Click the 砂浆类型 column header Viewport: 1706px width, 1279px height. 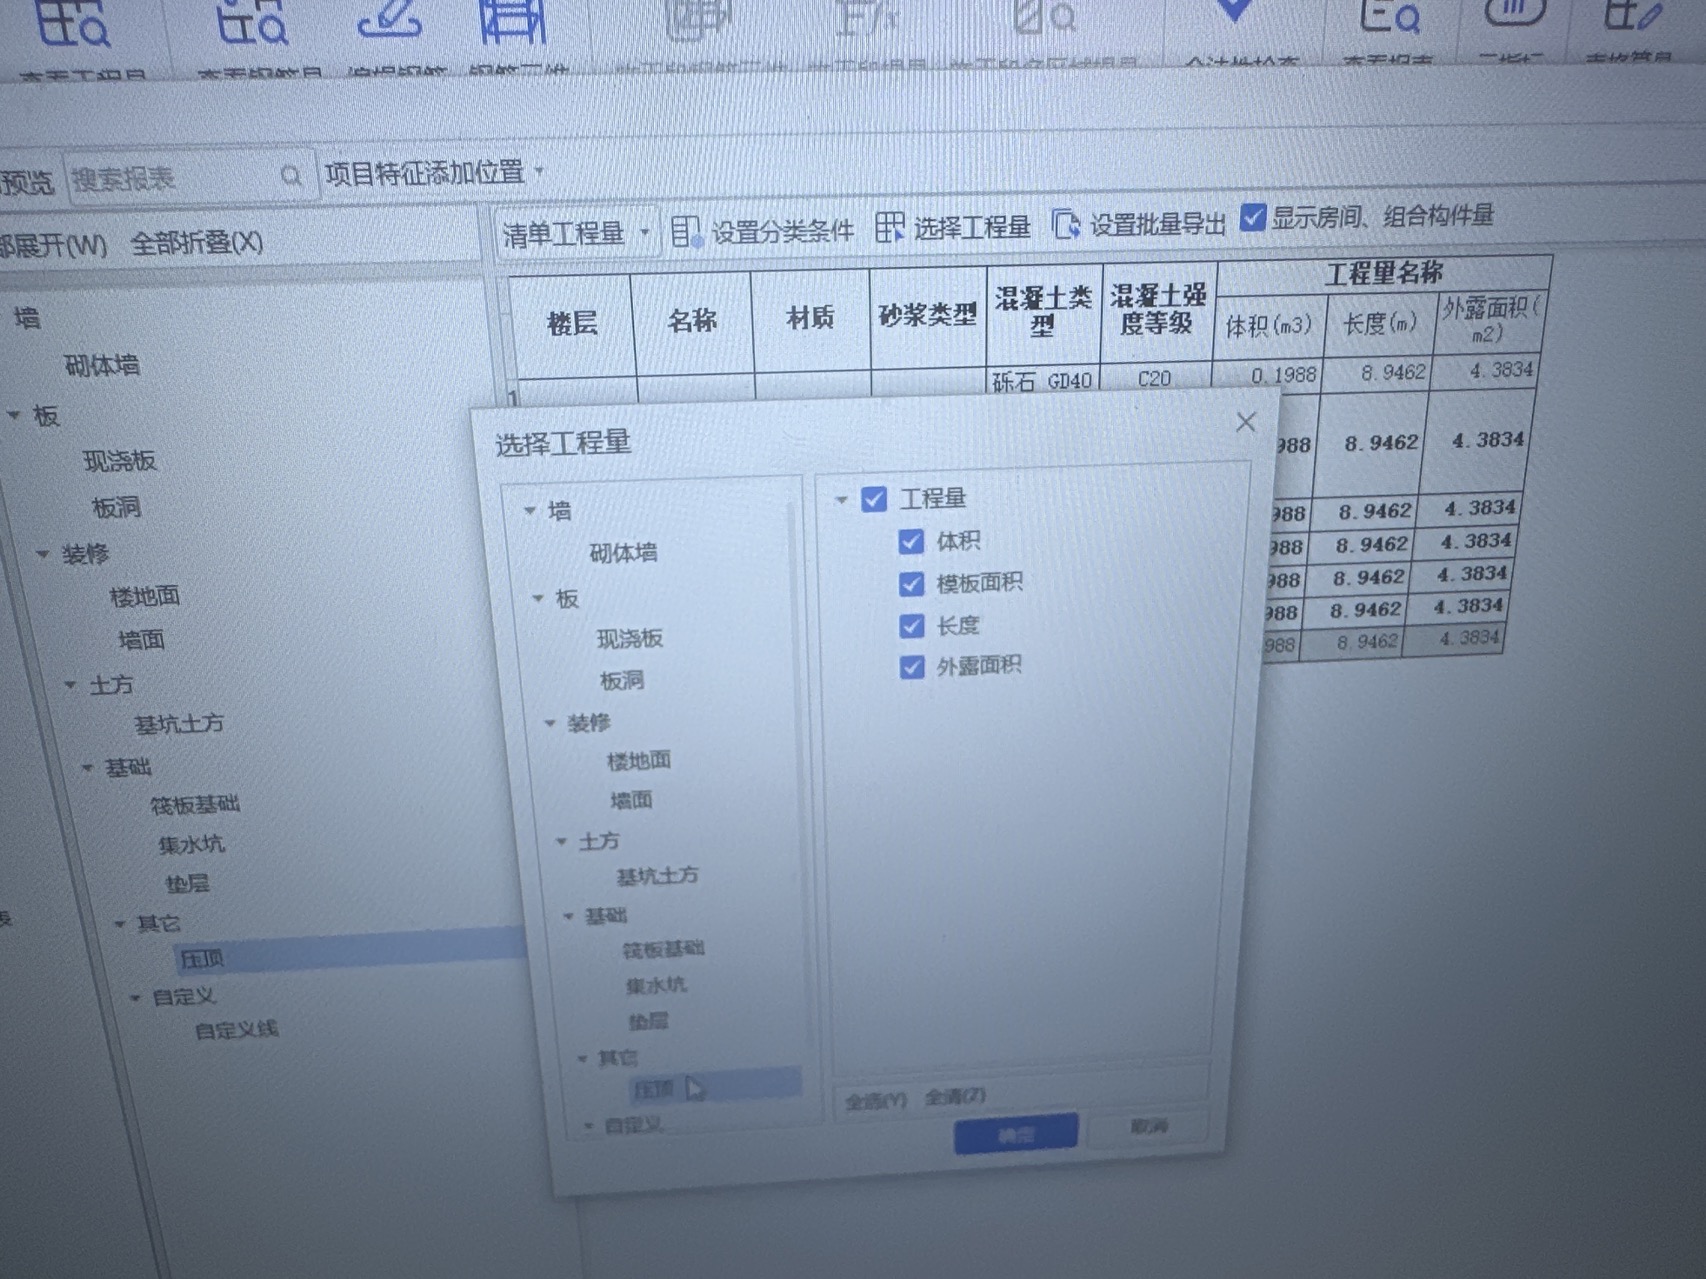tap(928, 316)
